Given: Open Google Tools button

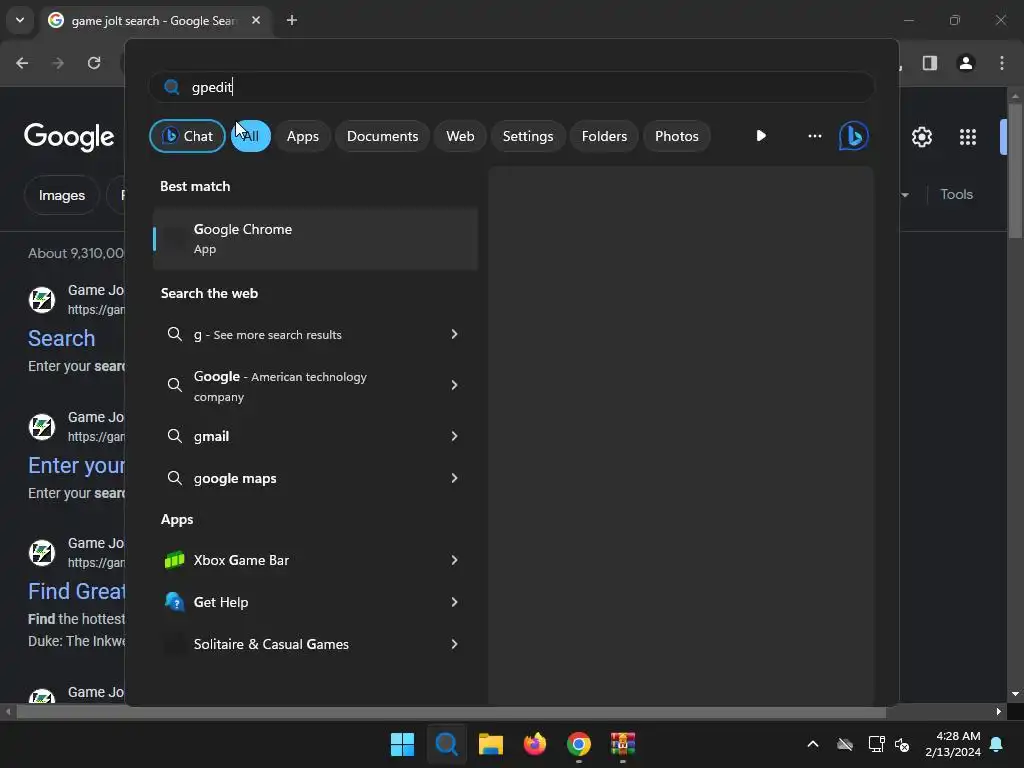Looking at the screenshot, I should (957, 195).
